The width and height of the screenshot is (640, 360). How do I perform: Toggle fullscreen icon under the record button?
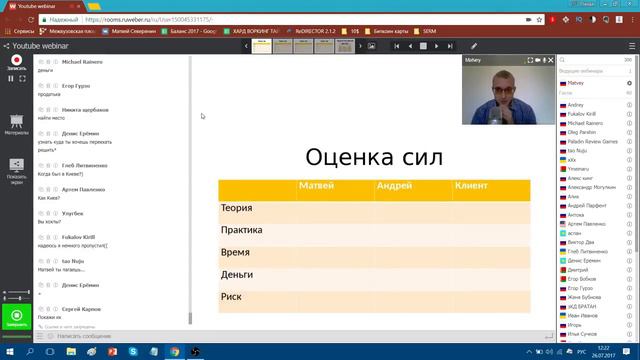22,78
